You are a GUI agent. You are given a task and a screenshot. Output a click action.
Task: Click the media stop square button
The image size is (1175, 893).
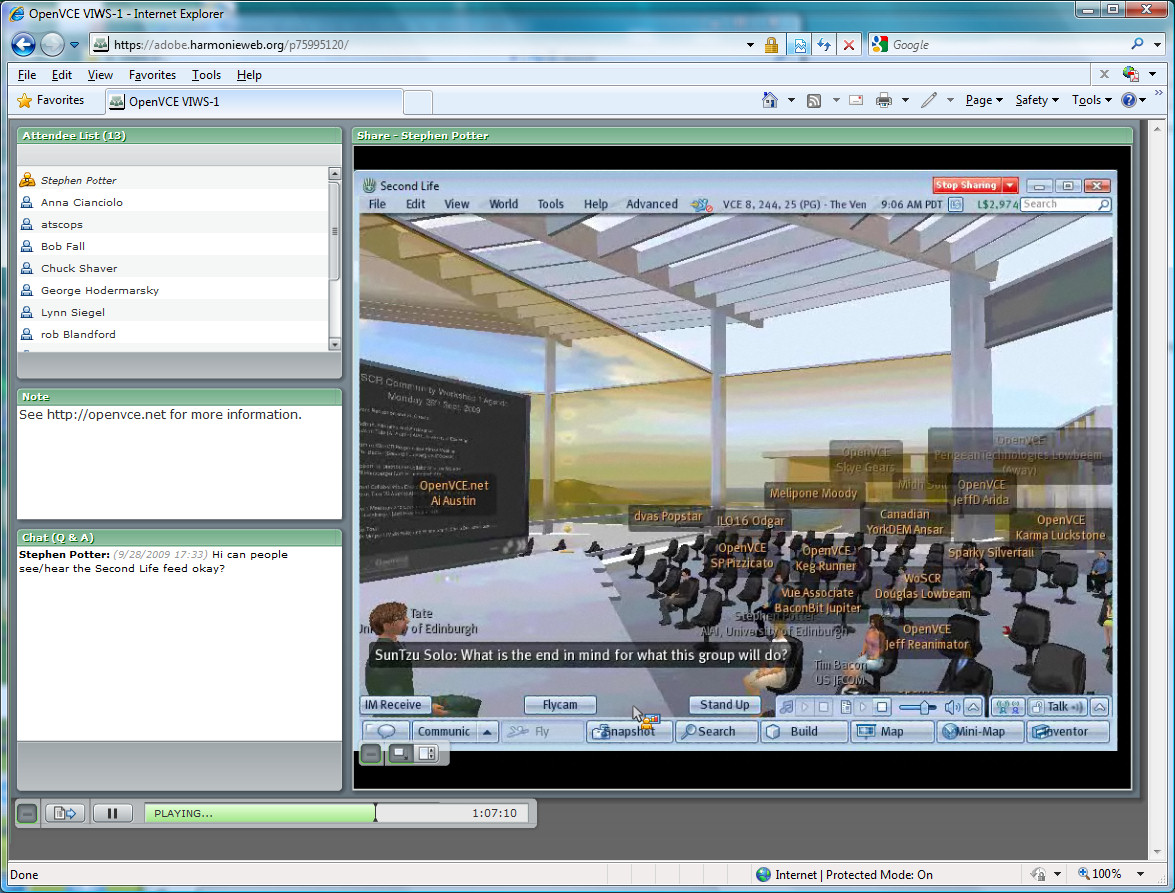(x=882, y=706)
